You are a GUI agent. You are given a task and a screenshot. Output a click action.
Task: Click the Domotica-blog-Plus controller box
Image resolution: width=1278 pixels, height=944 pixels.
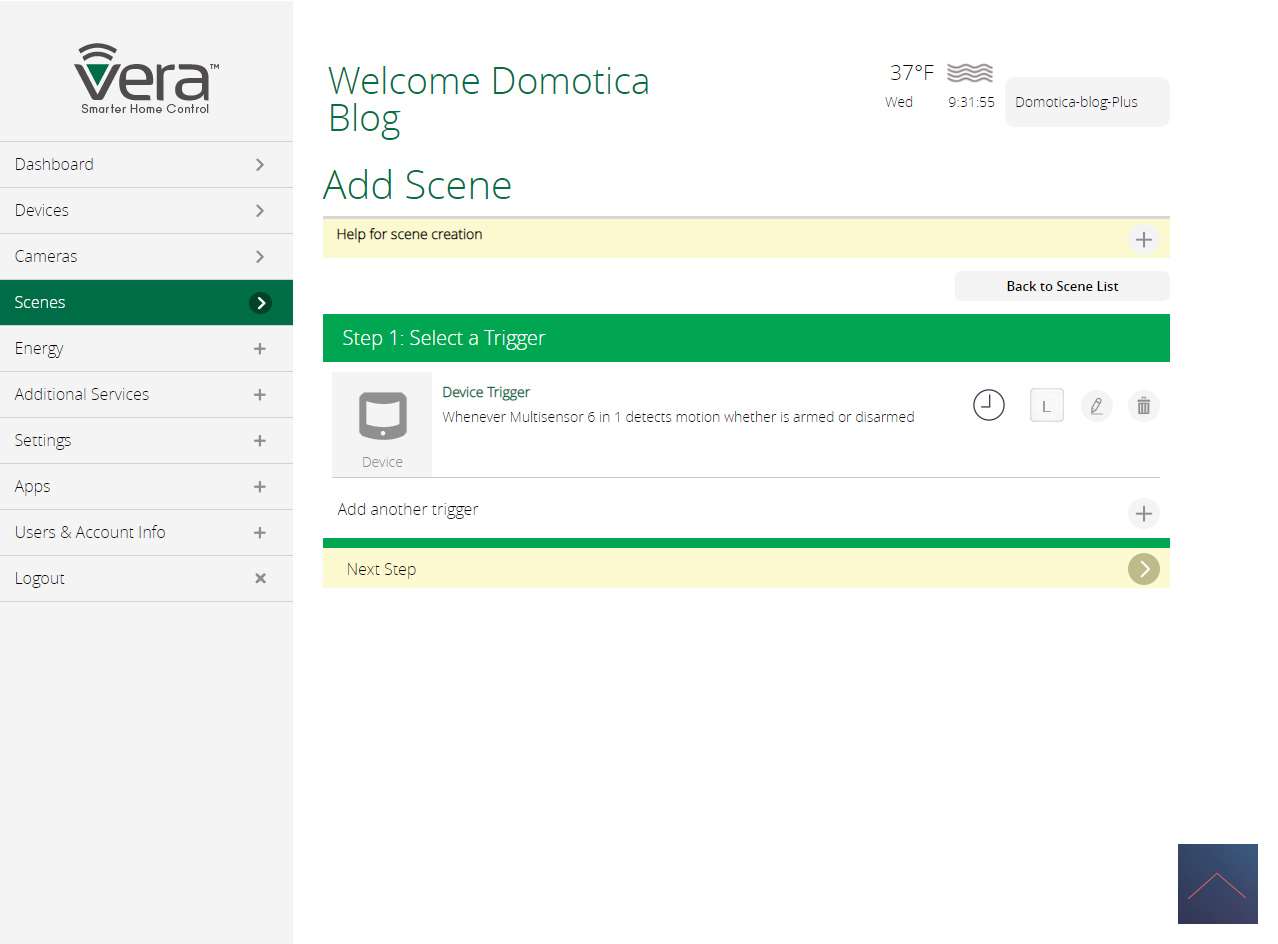1086,102
